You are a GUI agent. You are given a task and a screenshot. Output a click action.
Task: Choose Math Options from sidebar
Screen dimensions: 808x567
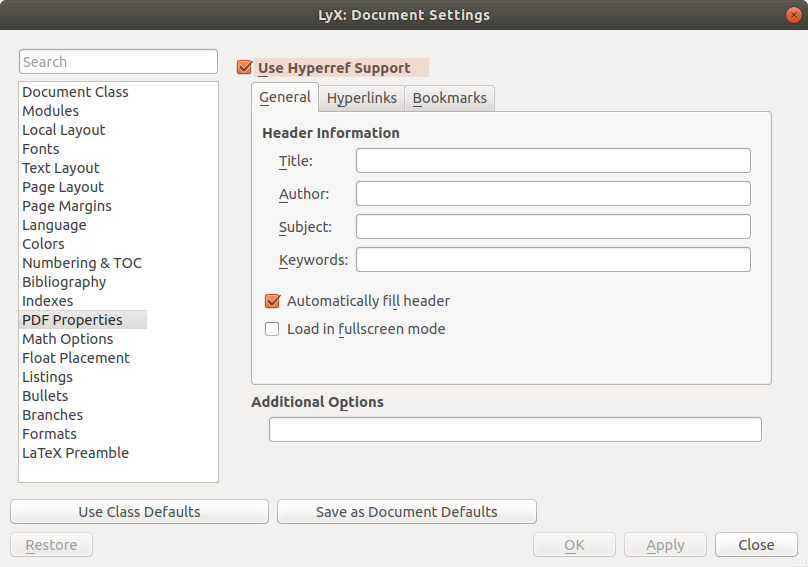point(67,339)
